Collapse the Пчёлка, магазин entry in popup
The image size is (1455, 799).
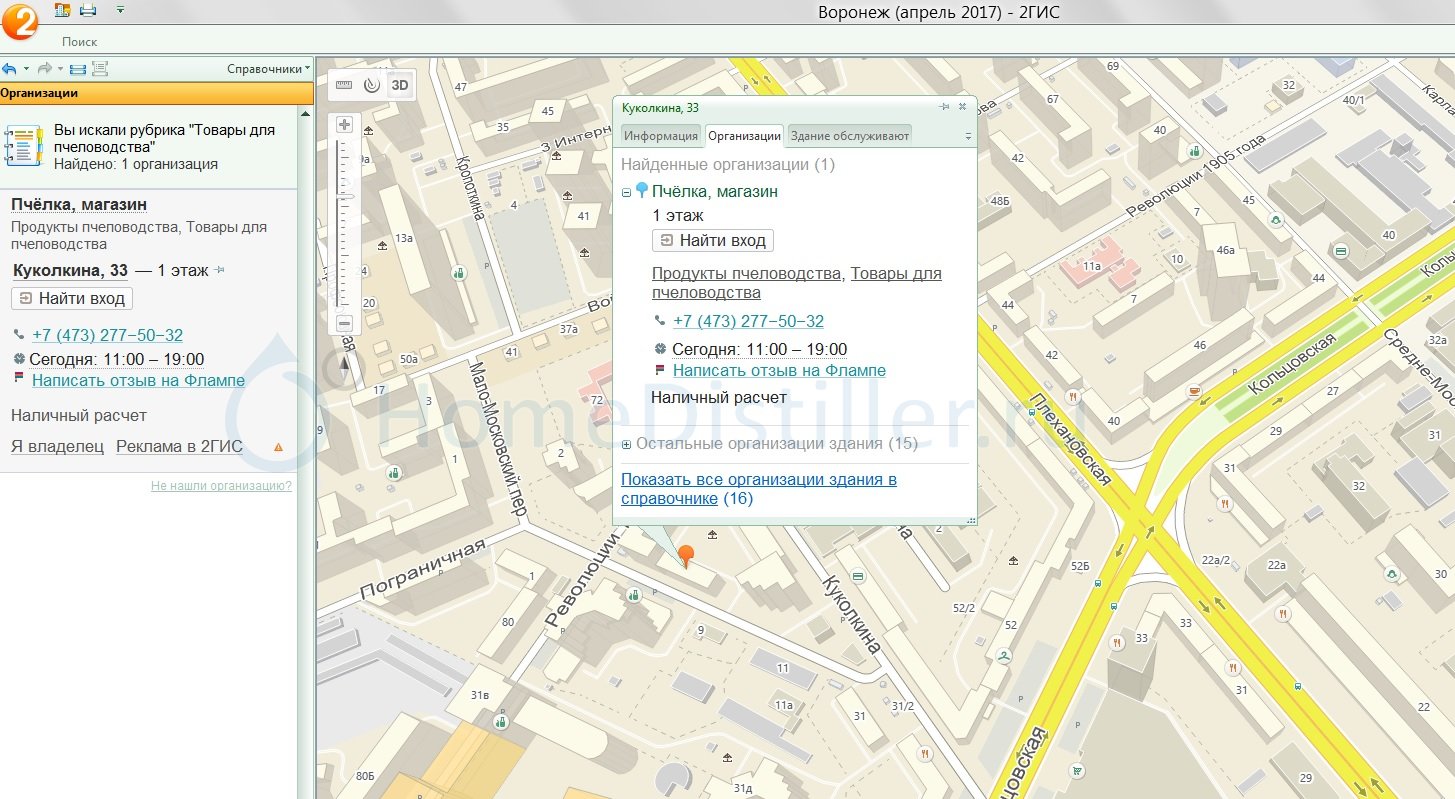[627, 192]
